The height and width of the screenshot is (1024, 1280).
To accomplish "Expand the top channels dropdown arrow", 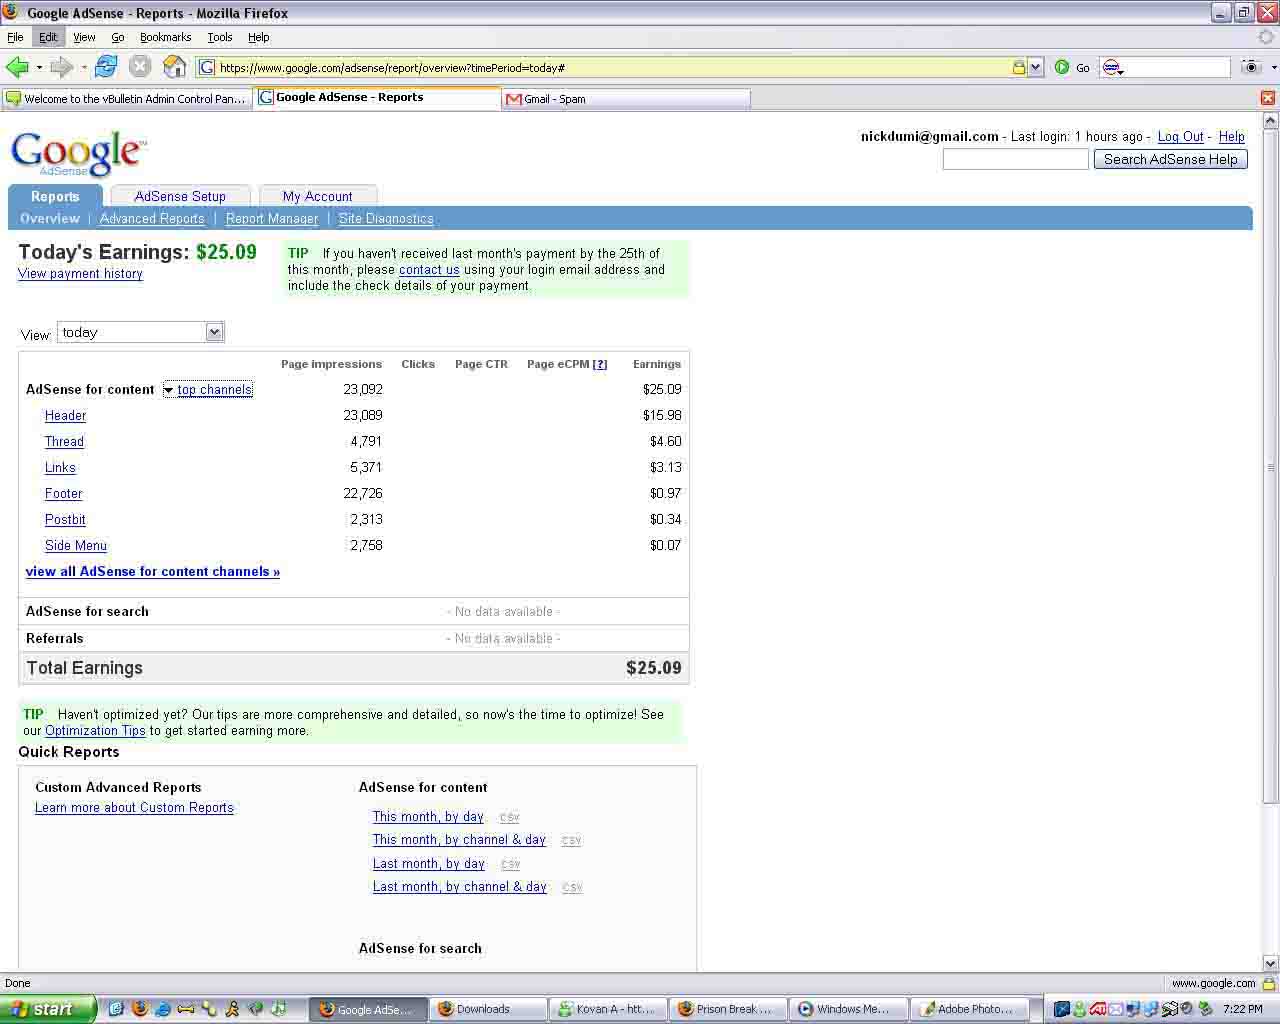I will coord(169,390).
